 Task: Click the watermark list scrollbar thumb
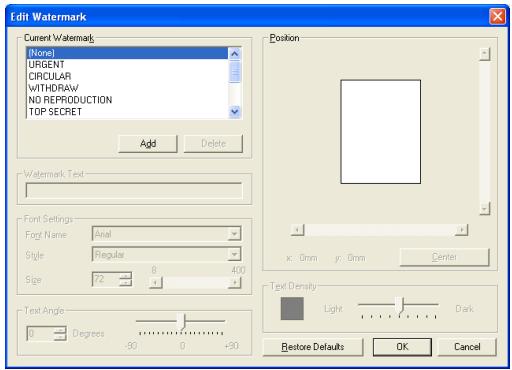pos(235,71)
